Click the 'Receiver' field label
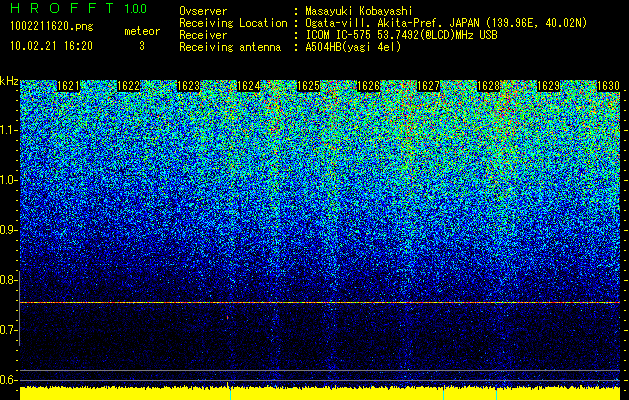 [203, 35]
